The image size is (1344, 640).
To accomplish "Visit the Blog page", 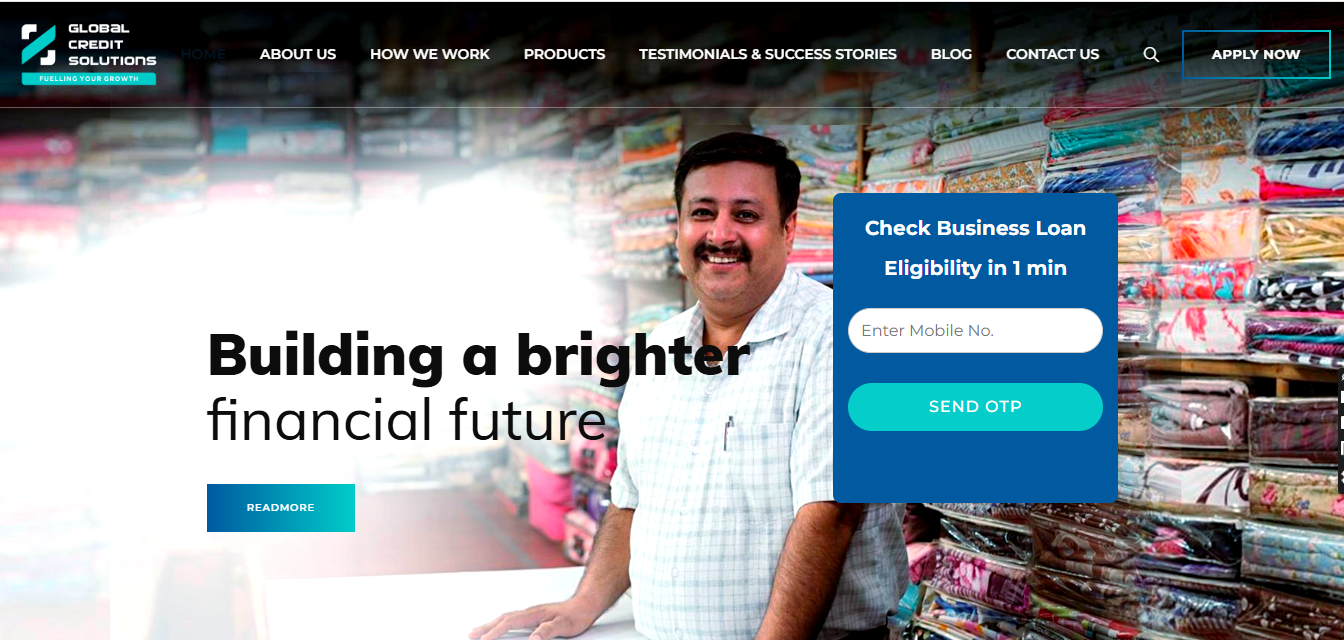I will point(951,54).
